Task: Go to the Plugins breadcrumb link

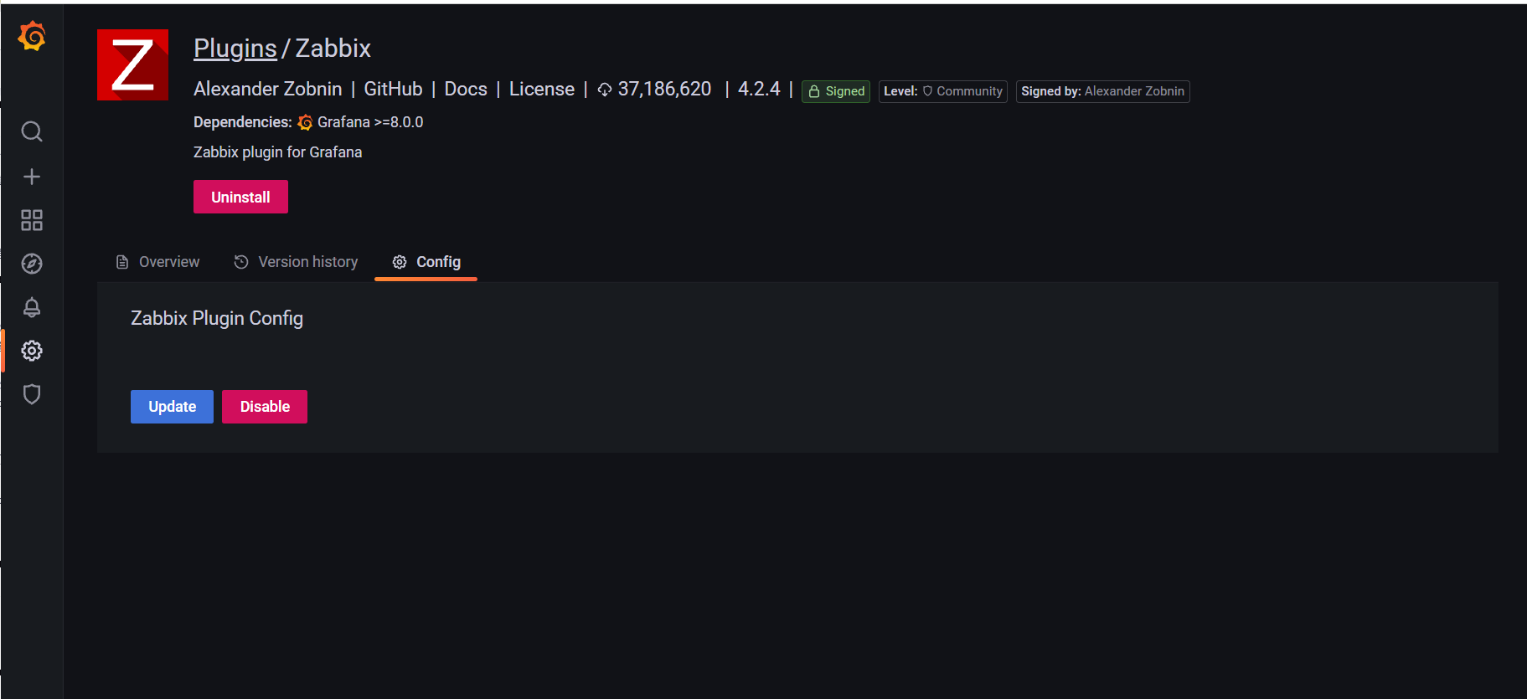Action: (x=235, y=48)
